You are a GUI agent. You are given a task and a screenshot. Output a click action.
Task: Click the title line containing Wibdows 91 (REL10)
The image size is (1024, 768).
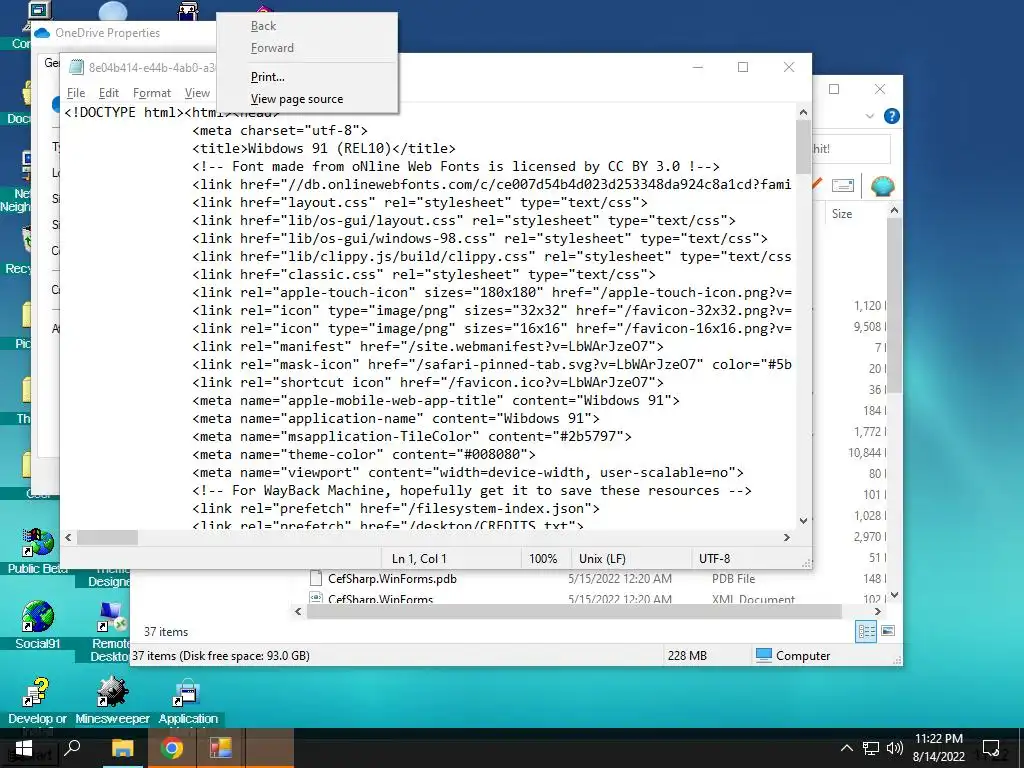pyautogui.click(x=324, y=148)
